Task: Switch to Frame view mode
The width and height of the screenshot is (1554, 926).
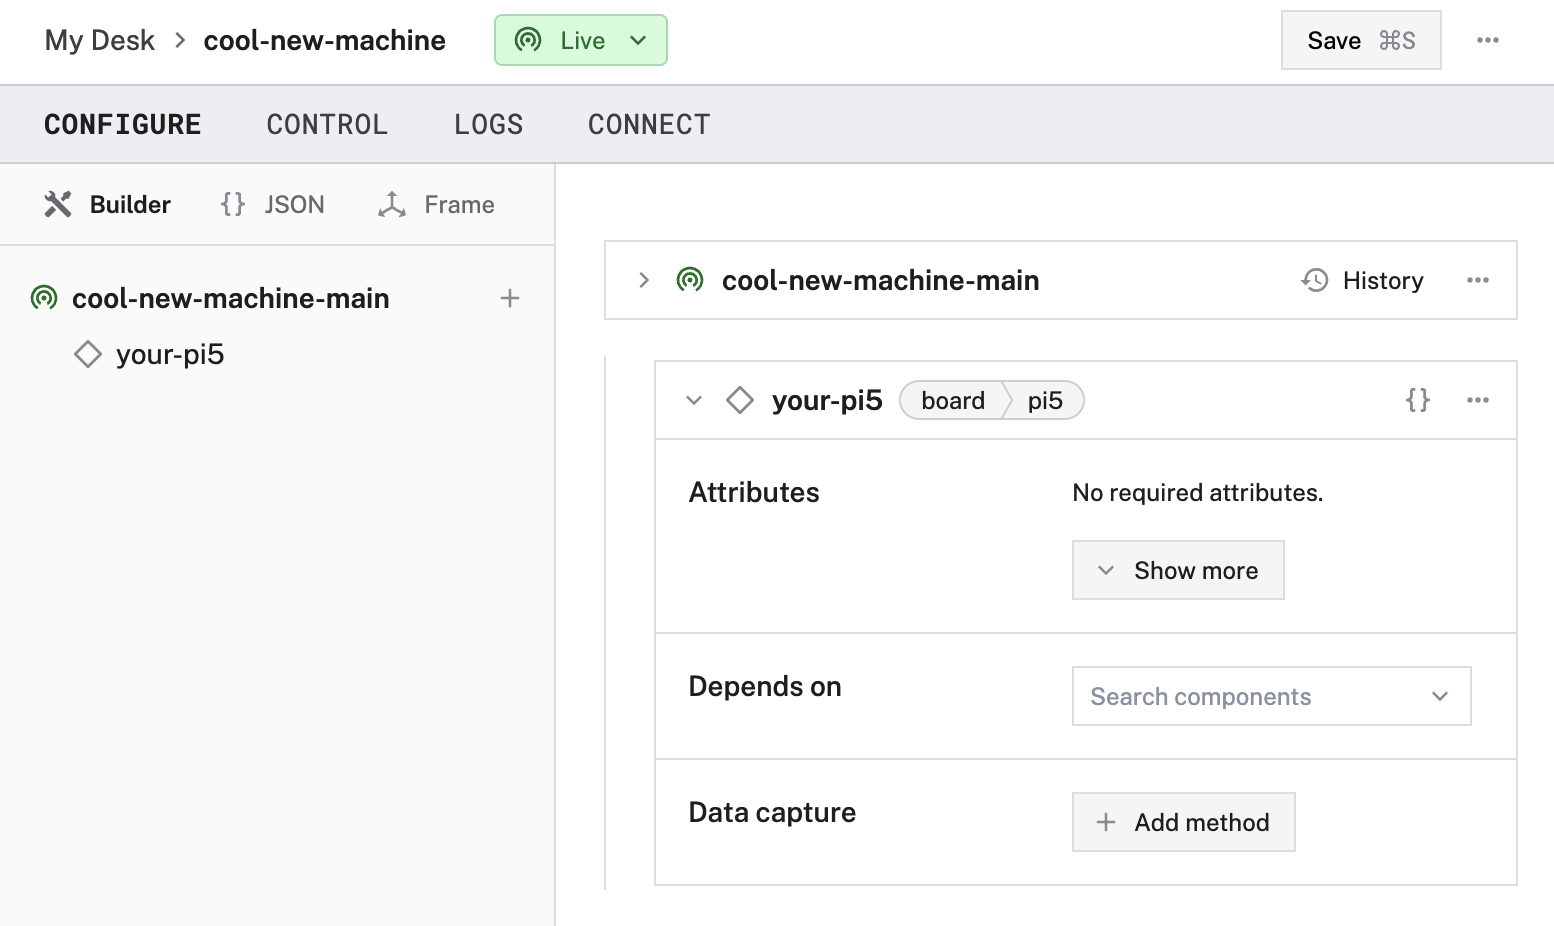Action: pyautogui.click(x=437, y=205)
